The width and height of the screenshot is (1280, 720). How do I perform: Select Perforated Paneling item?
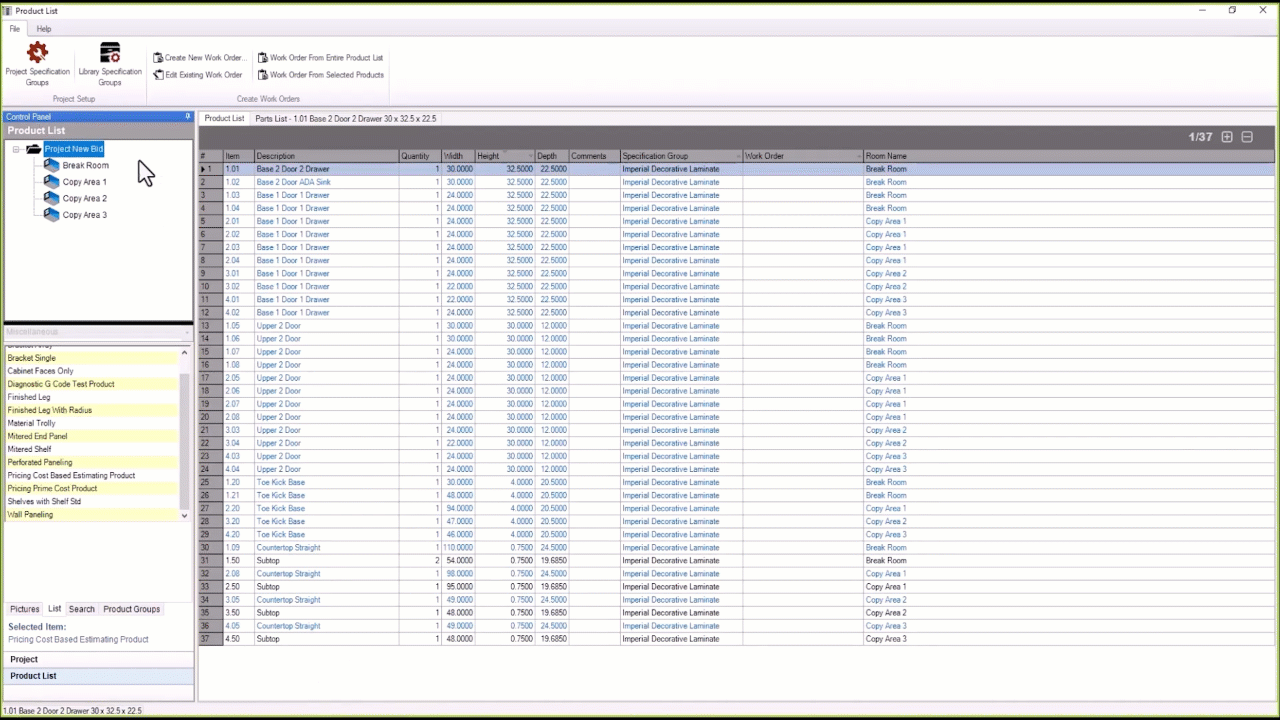click(92, 462)
